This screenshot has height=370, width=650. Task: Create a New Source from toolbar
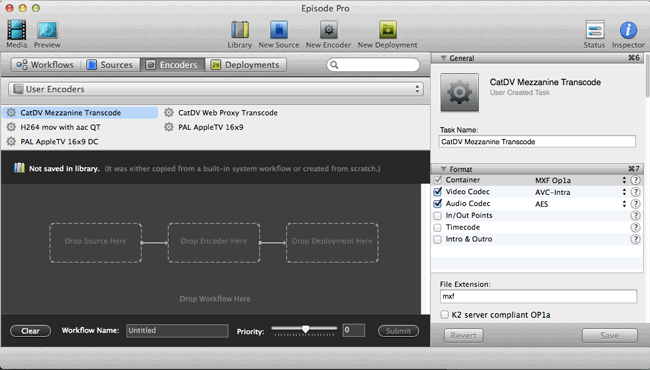pos(279,30)
